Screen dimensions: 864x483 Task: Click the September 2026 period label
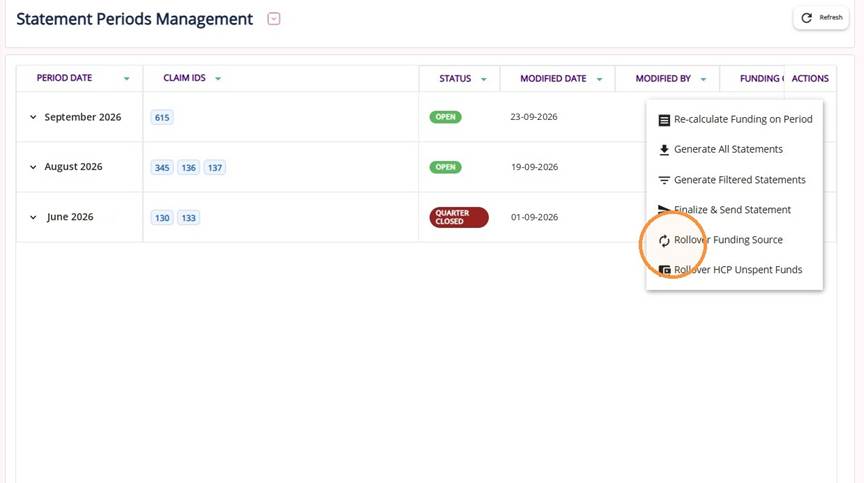[83, 117]
